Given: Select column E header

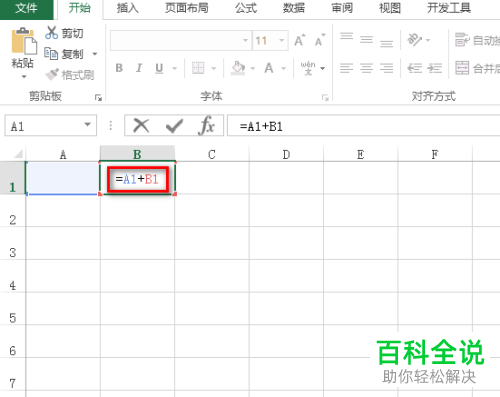Looking at the screenshot, I should [360, 154].
